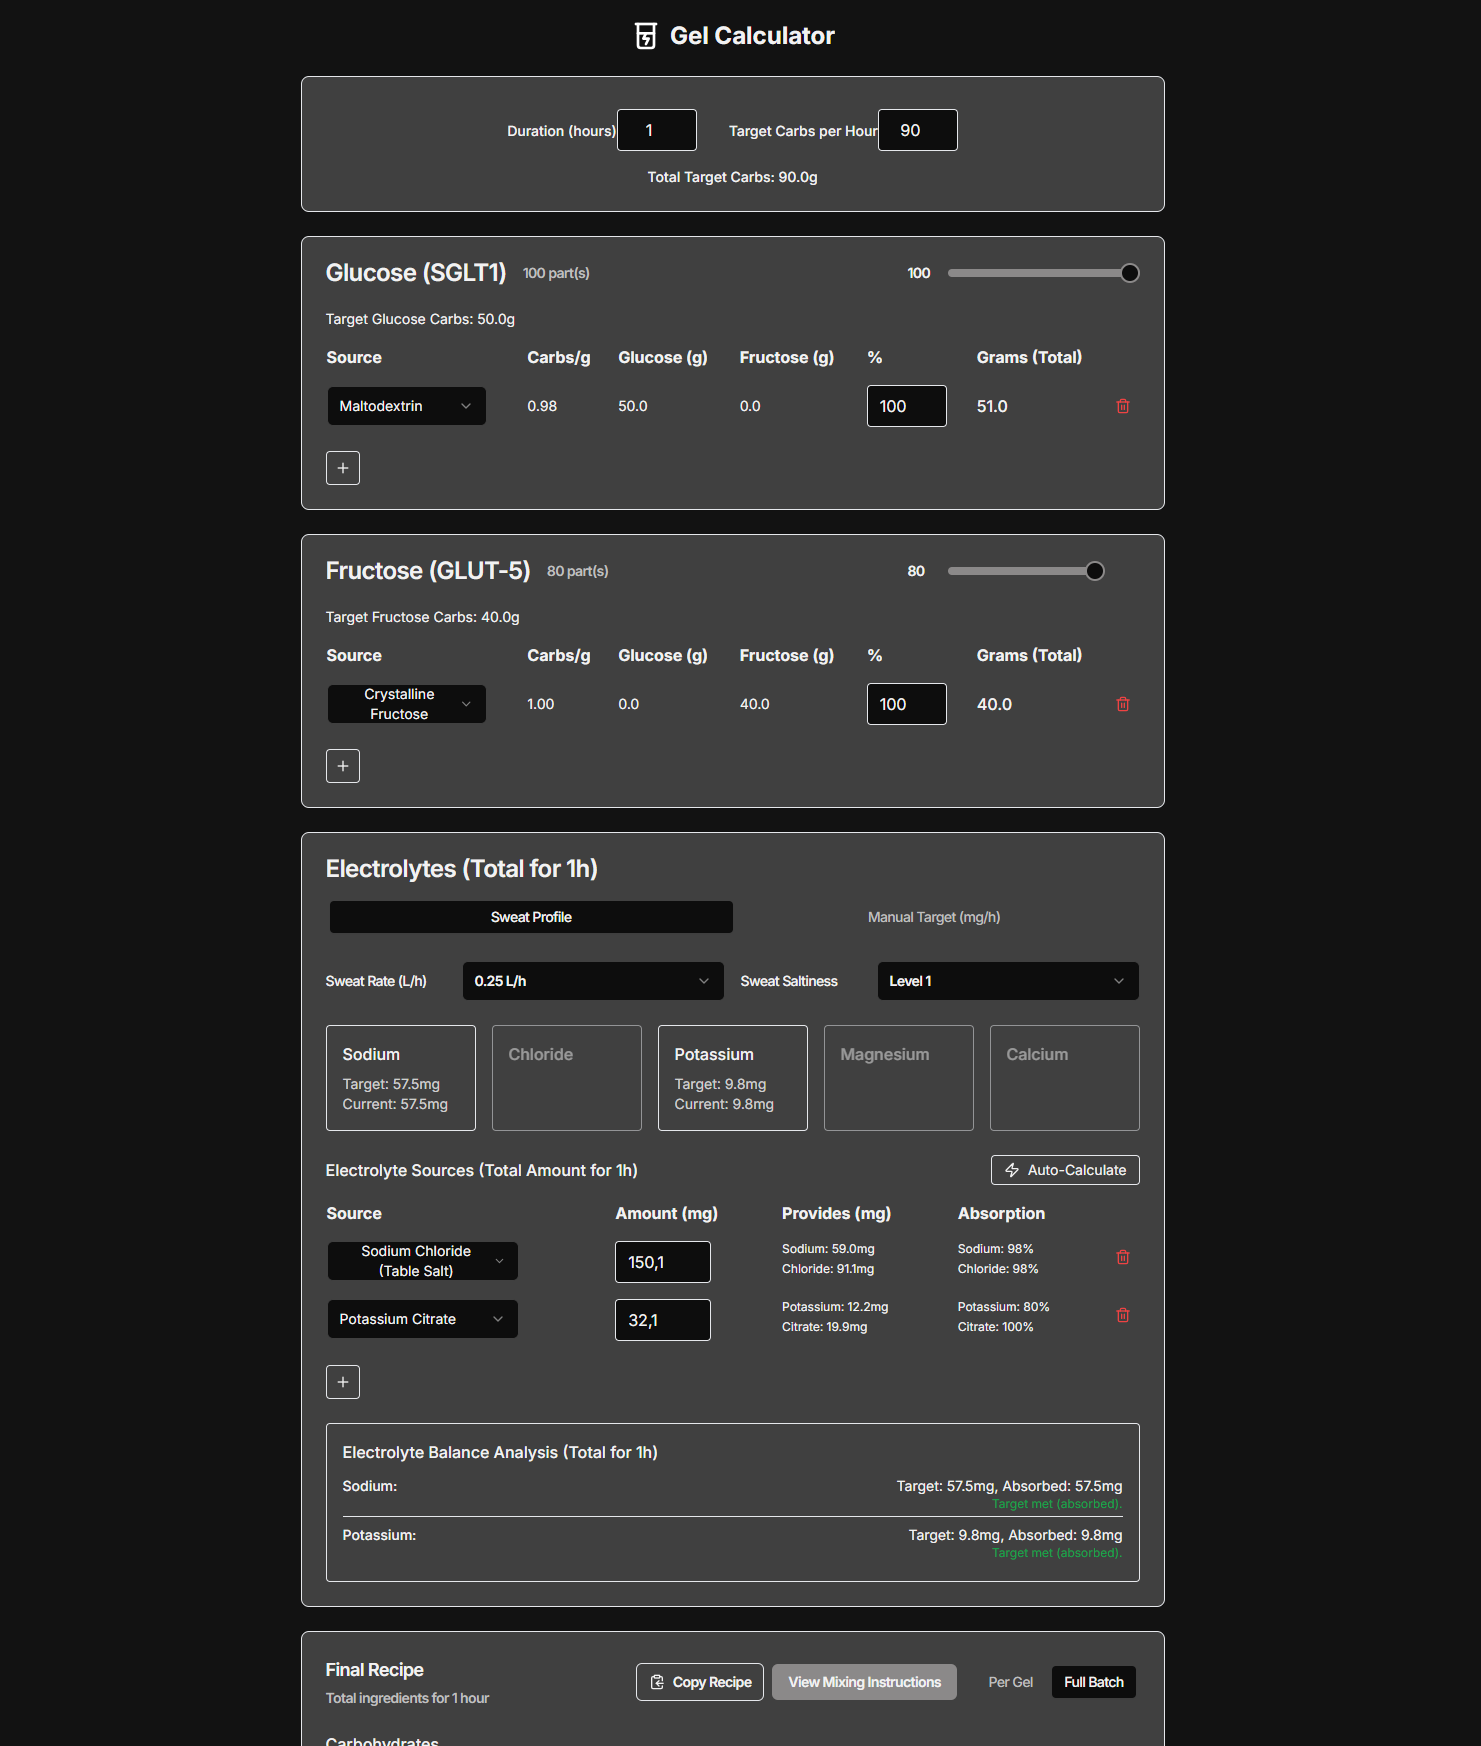The height and width of the screenshot is (1746, 1481).
Task: Click the Maltodextrin 51.0 grams total value
Action: (x=992, y=406)
